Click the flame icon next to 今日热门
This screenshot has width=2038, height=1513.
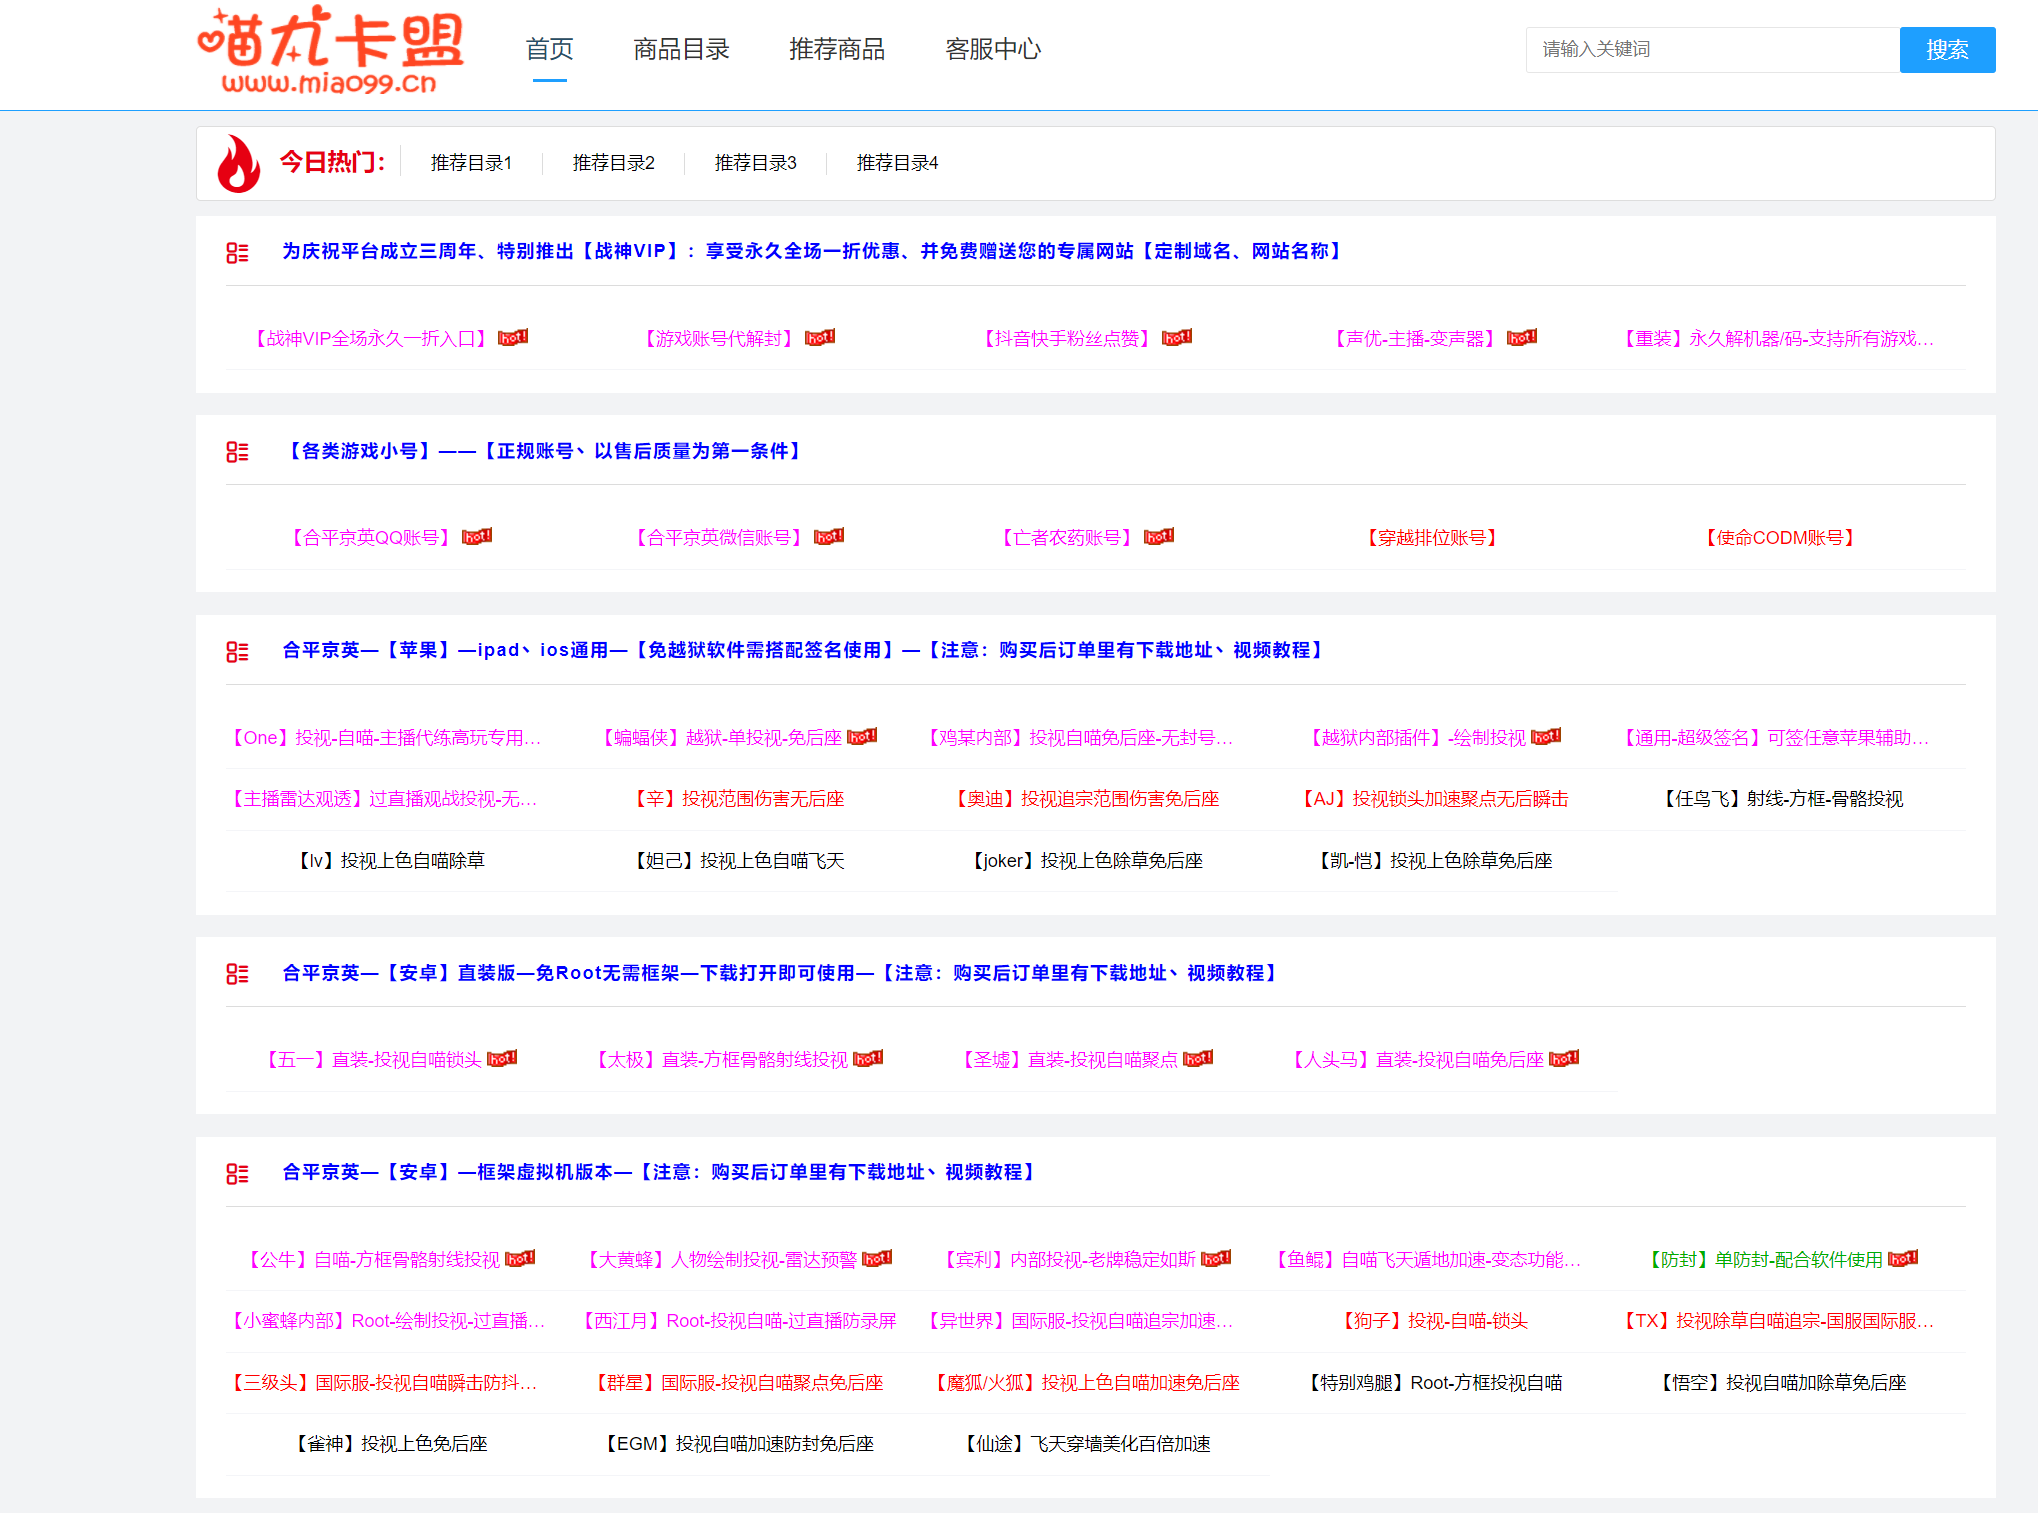(x=238, y=163)
